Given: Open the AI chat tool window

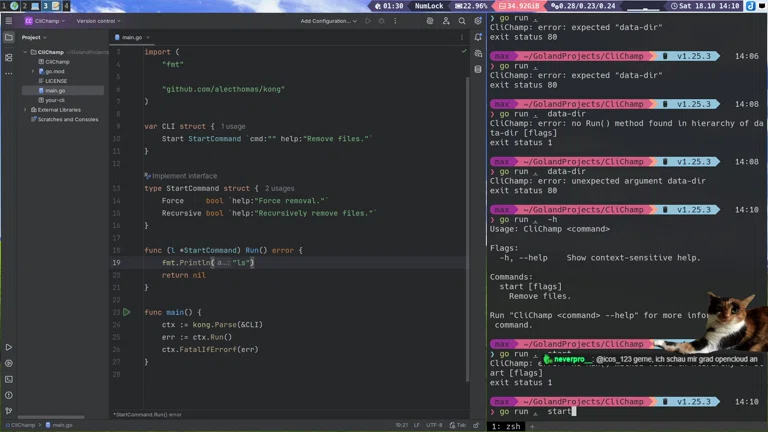Looking at the screenshot, I should (x=479, y=53).
